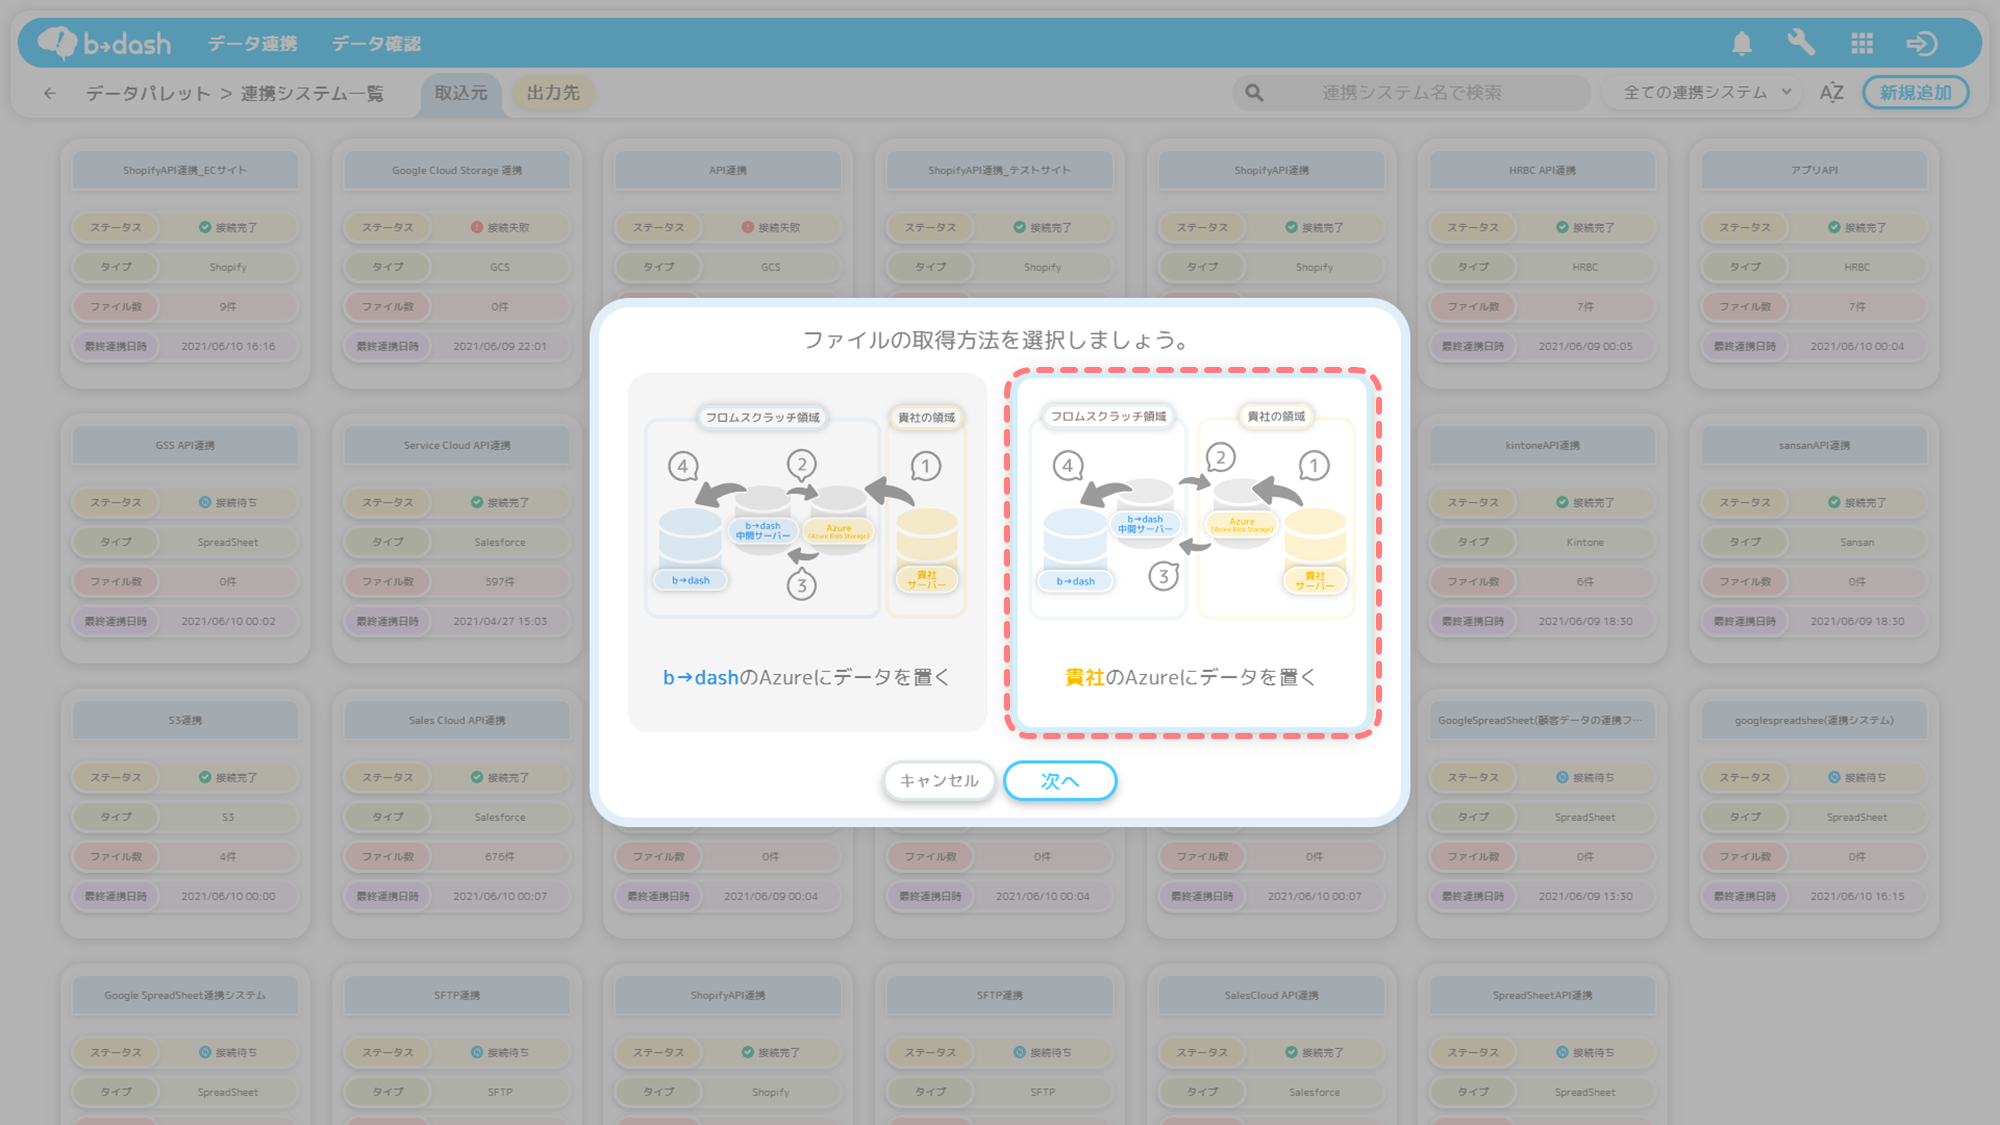The image size is (2000, 1125).
Task: Open the sansanAPI連携 card
Action: point(1814,538)
